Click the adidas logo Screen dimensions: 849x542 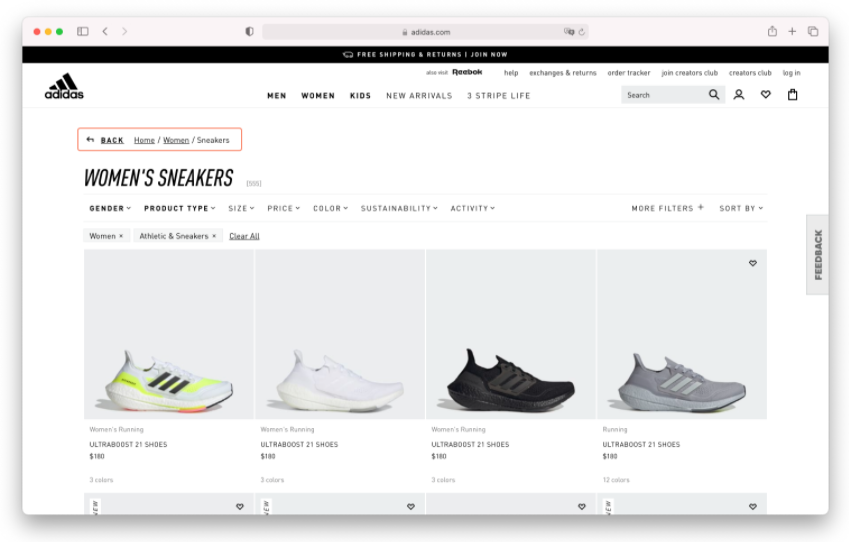click(64, 87)
